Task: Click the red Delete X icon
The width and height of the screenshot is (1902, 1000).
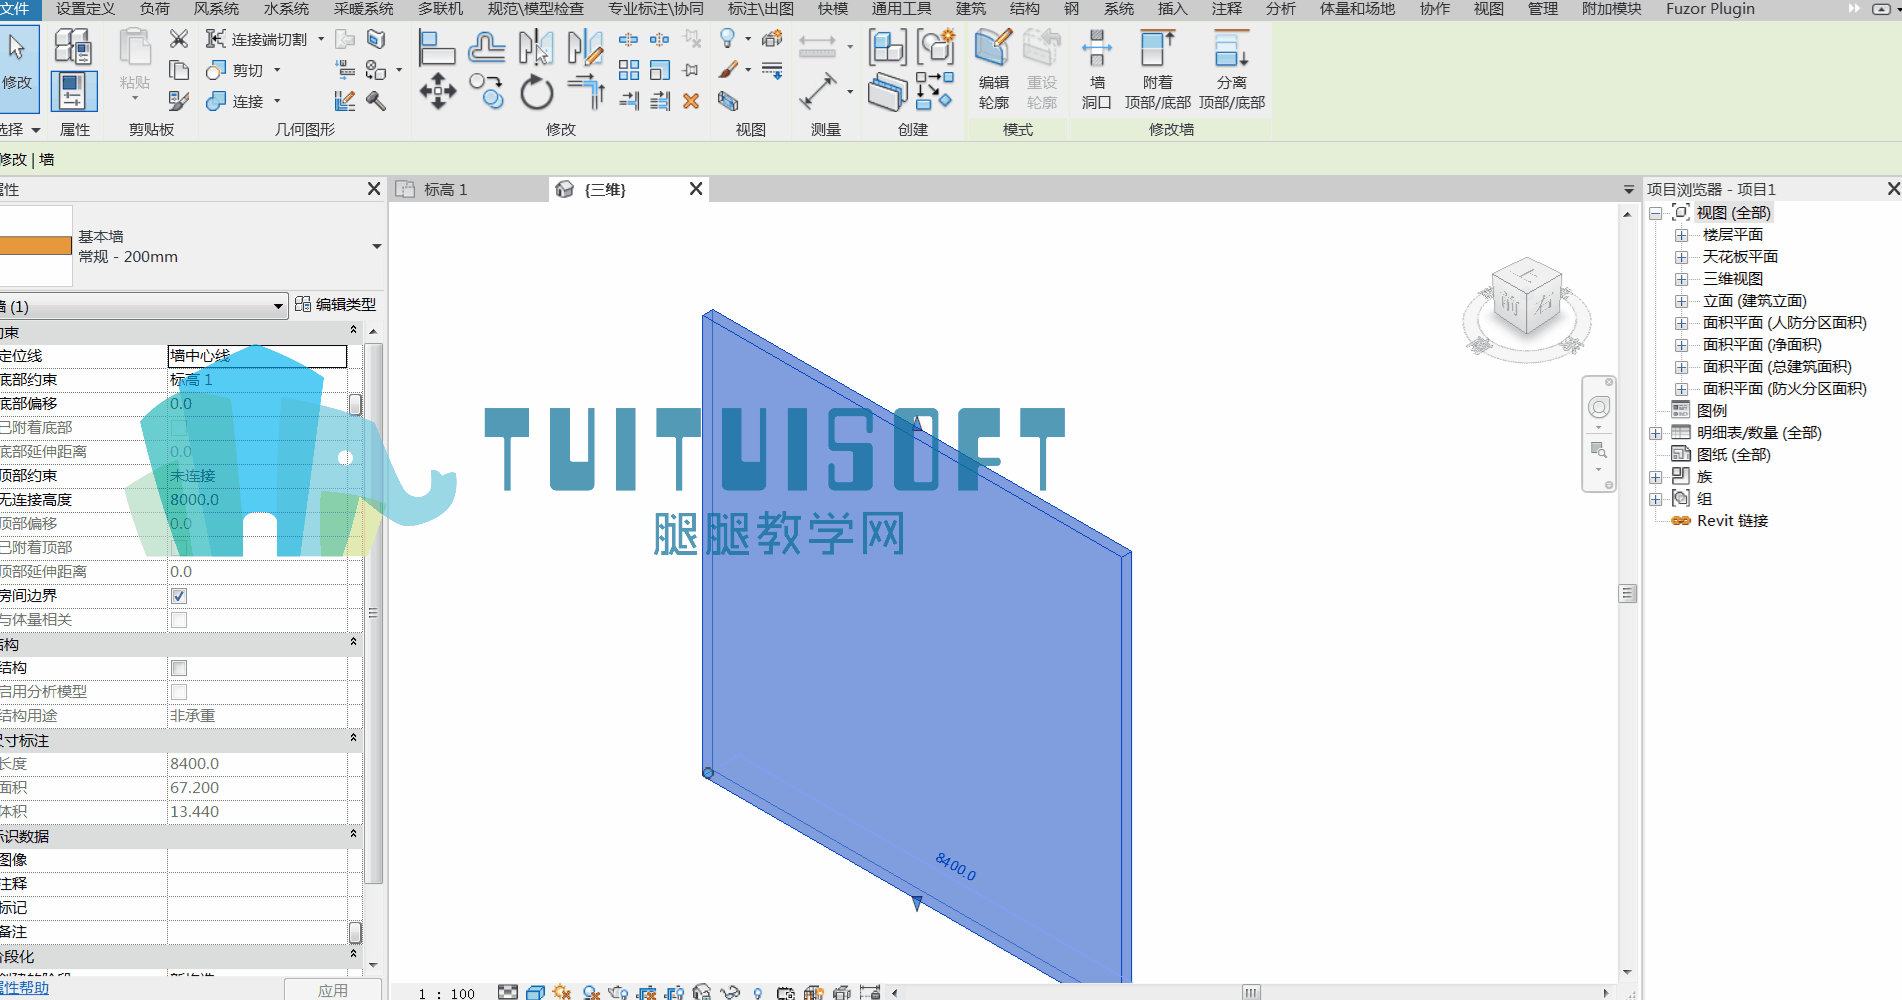Action: 691,101
